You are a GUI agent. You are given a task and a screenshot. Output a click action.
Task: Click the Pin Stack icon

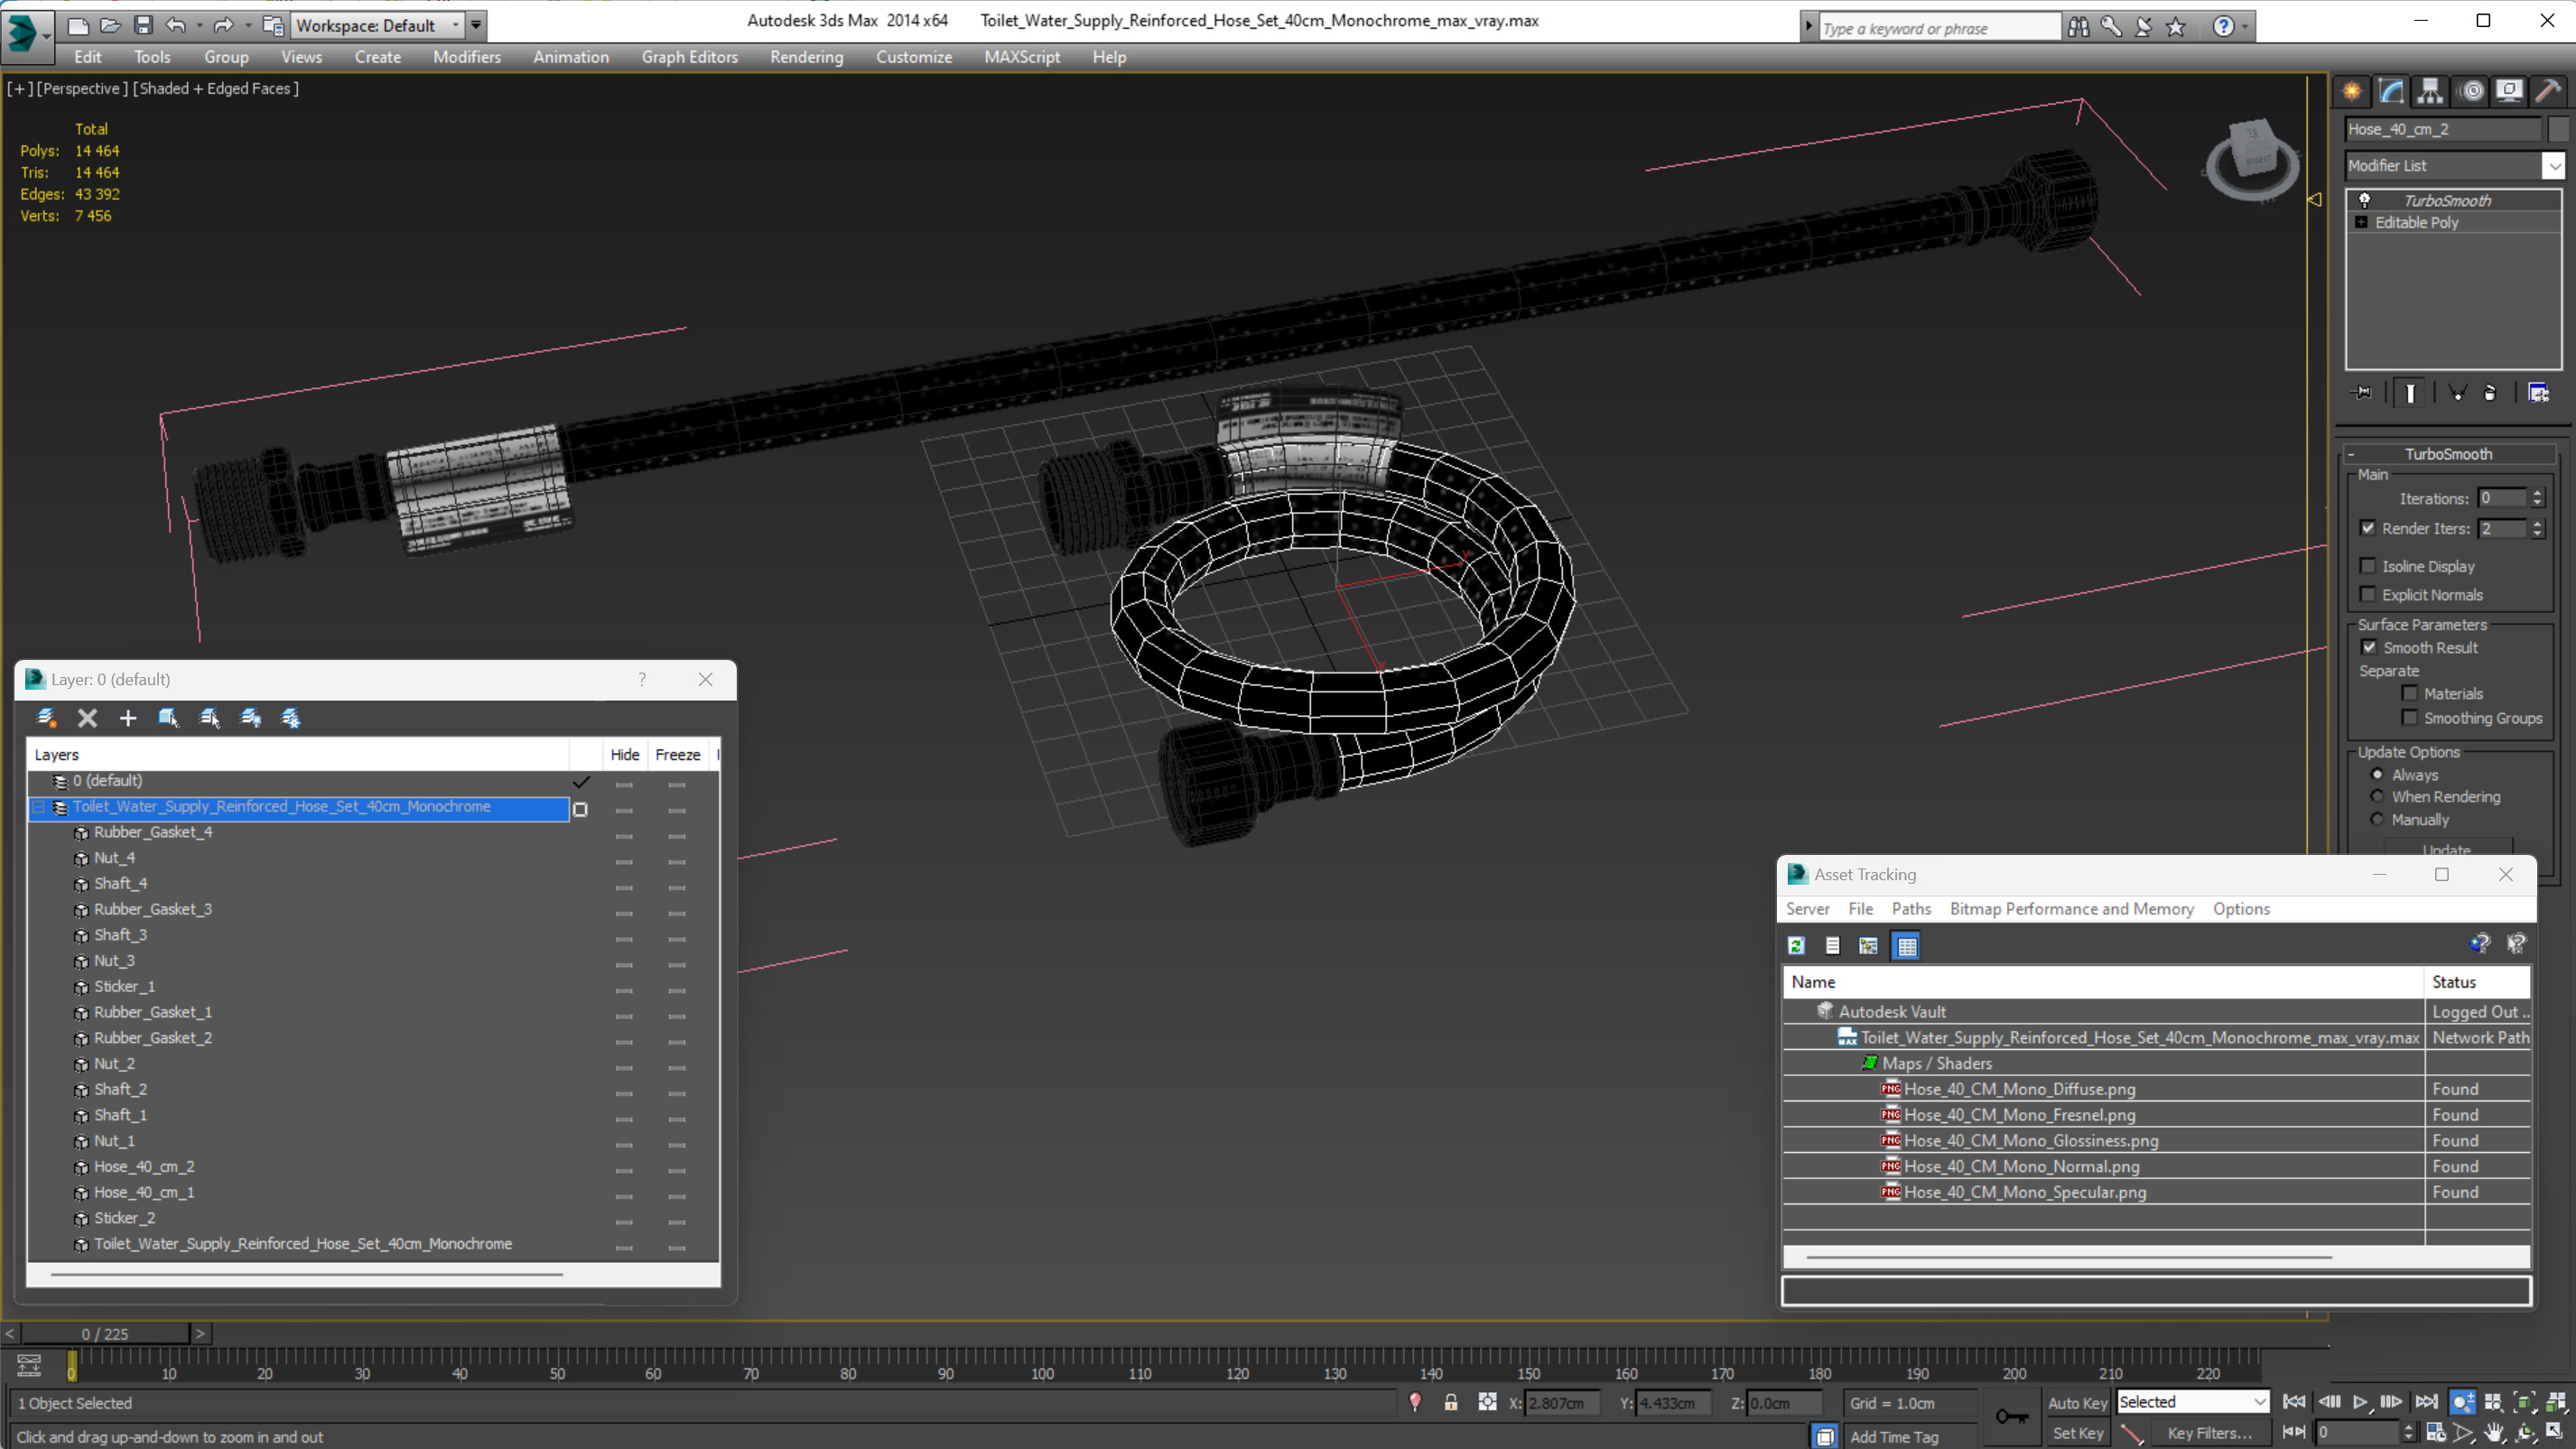[x=2362, y=393]
